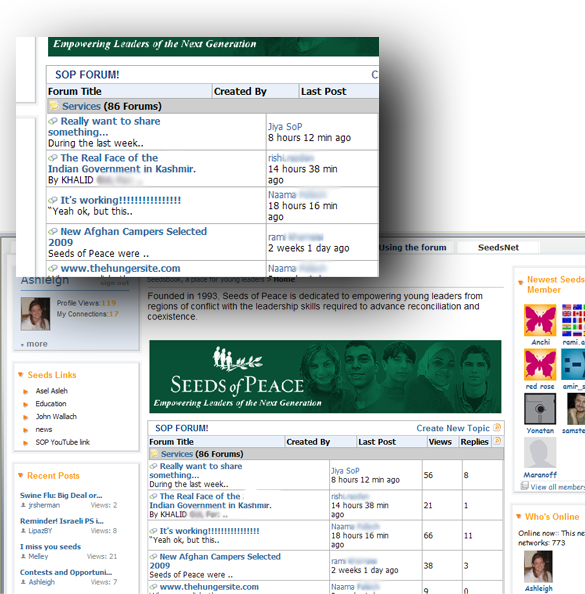Click Jiya SoP in the zoomed overlay
This screenshot has height=594, width=585.
[285, 127]
